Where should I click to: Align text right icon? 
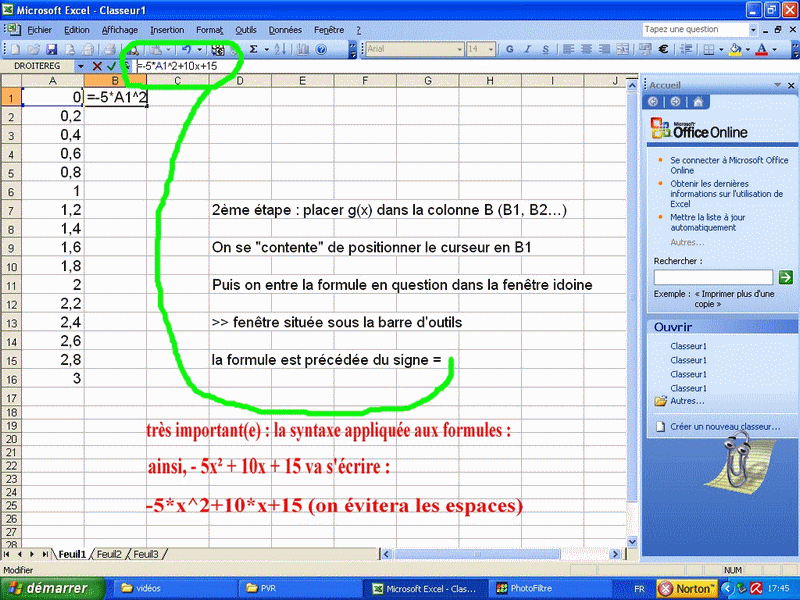tap(605, 49)
